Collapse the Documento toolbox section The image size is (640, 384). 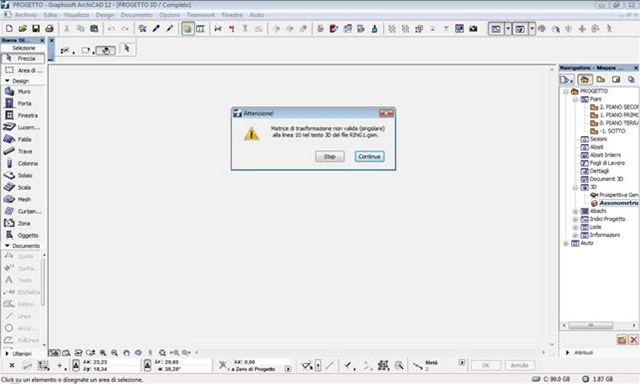(7, 246)
